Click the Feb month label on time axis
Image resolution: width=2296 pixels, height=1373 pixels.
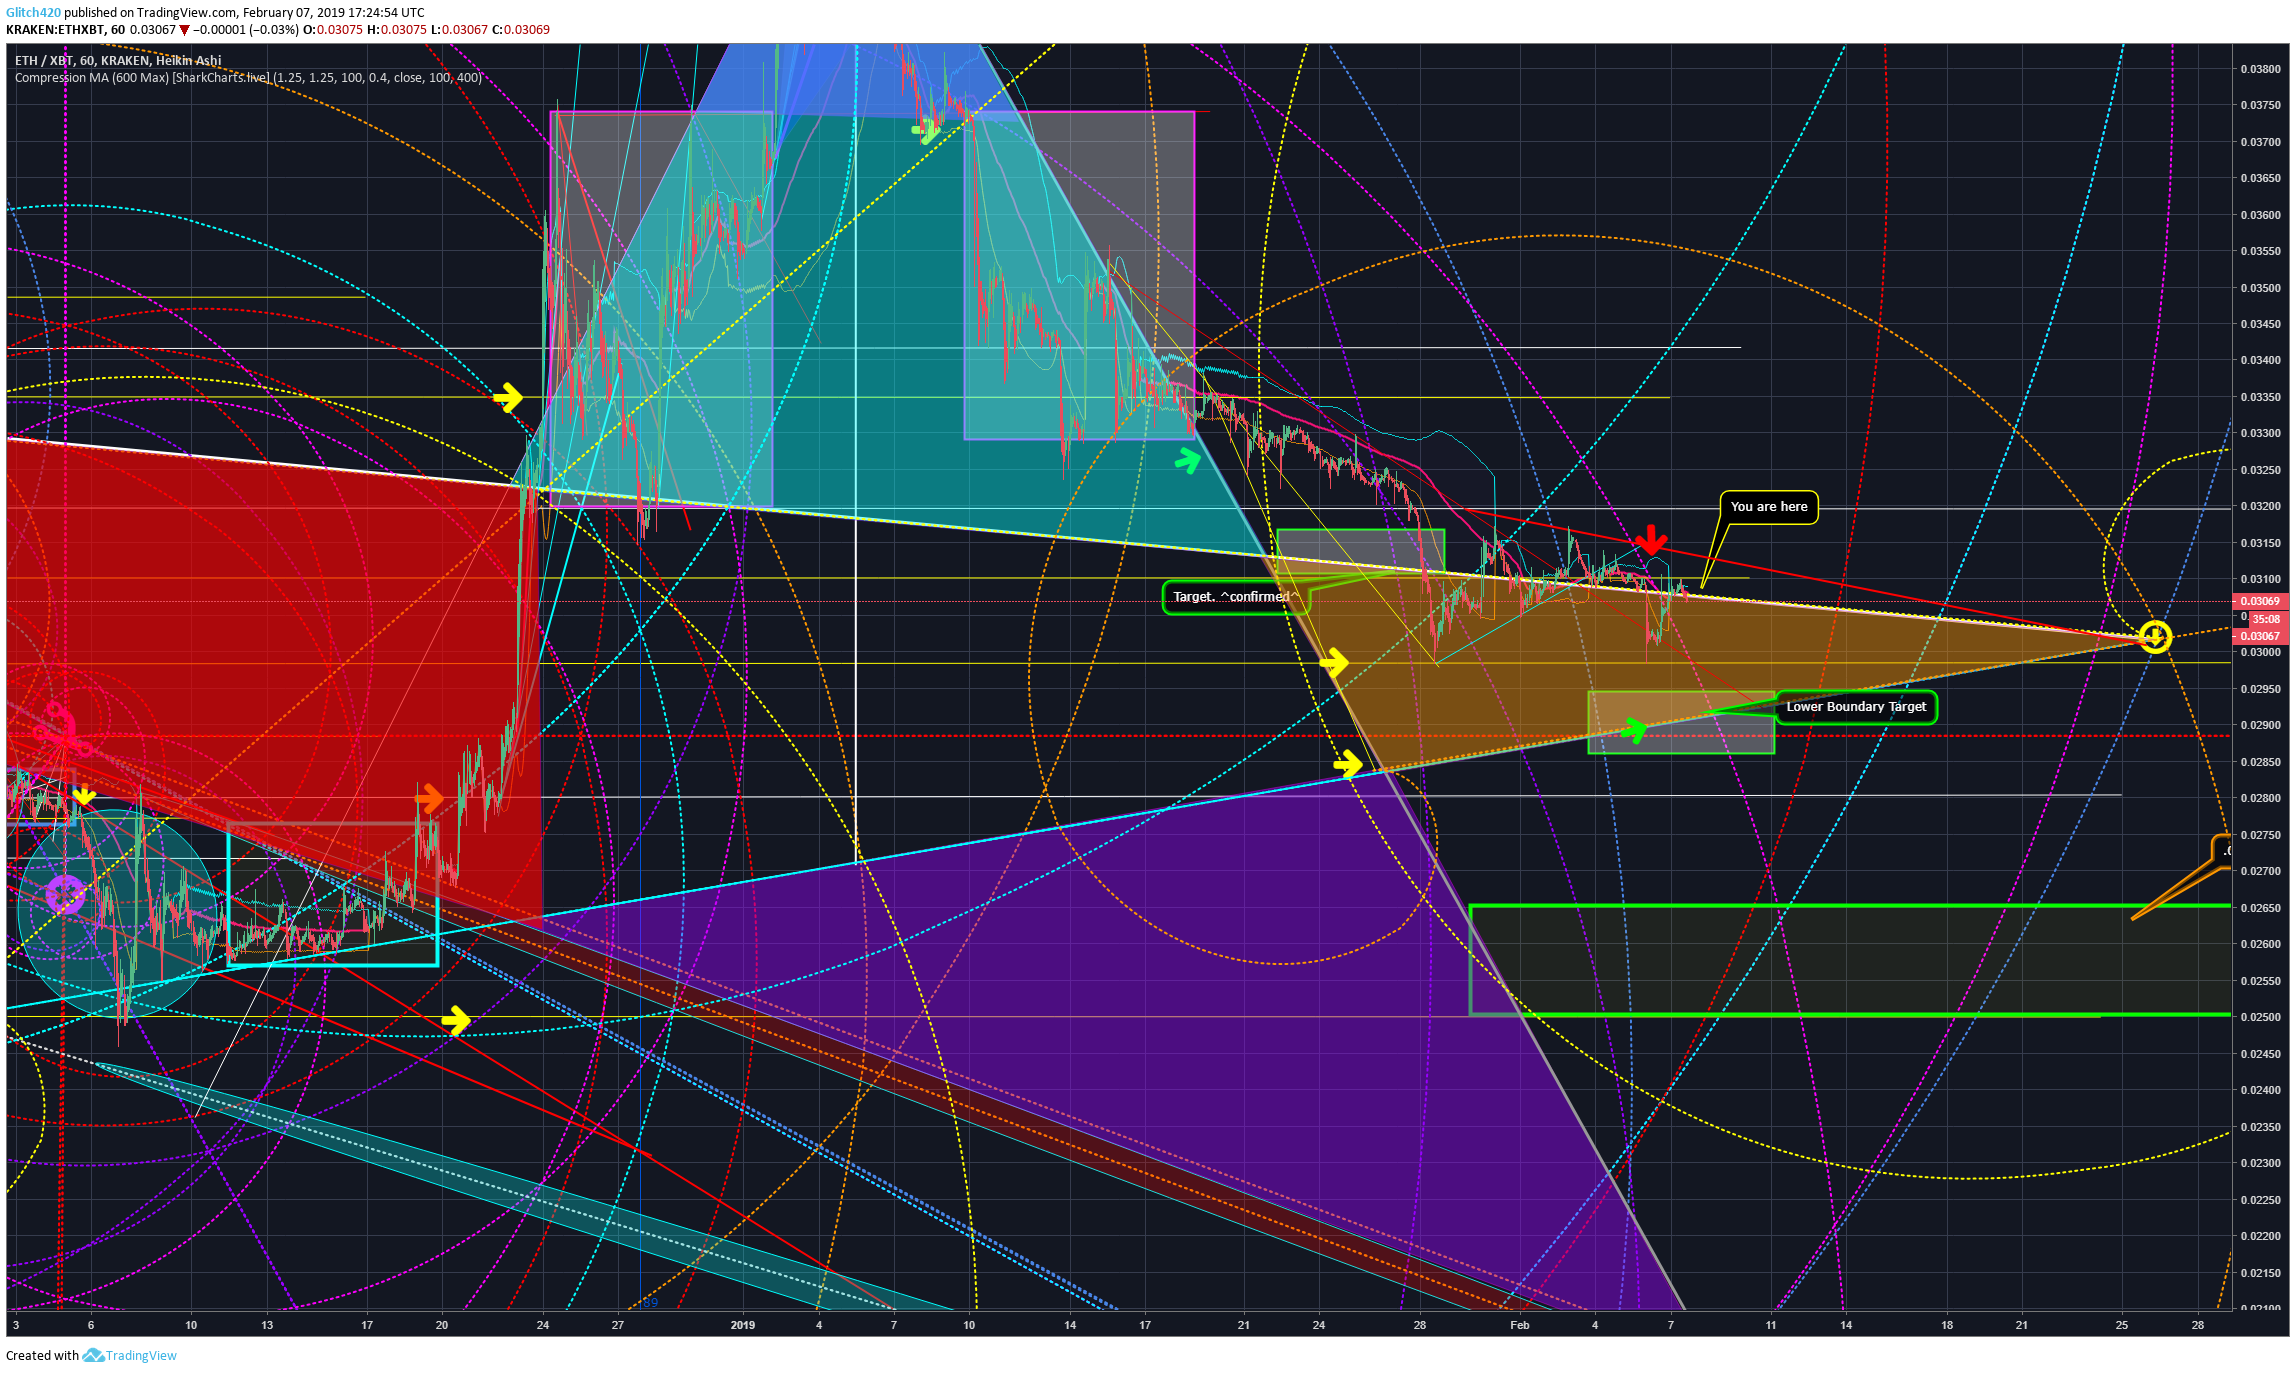tap(1520, 1325)
